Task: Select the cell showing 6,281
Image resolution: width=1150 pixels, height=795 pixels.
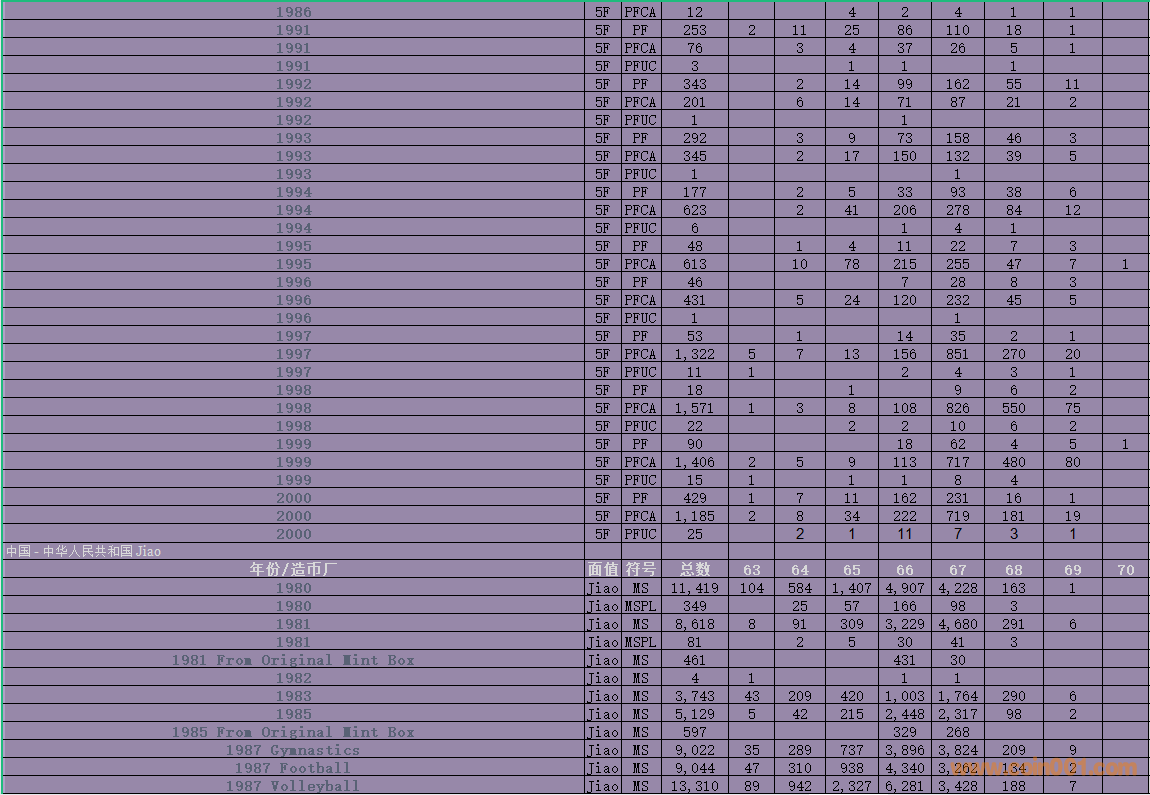Action: (904, 786)
